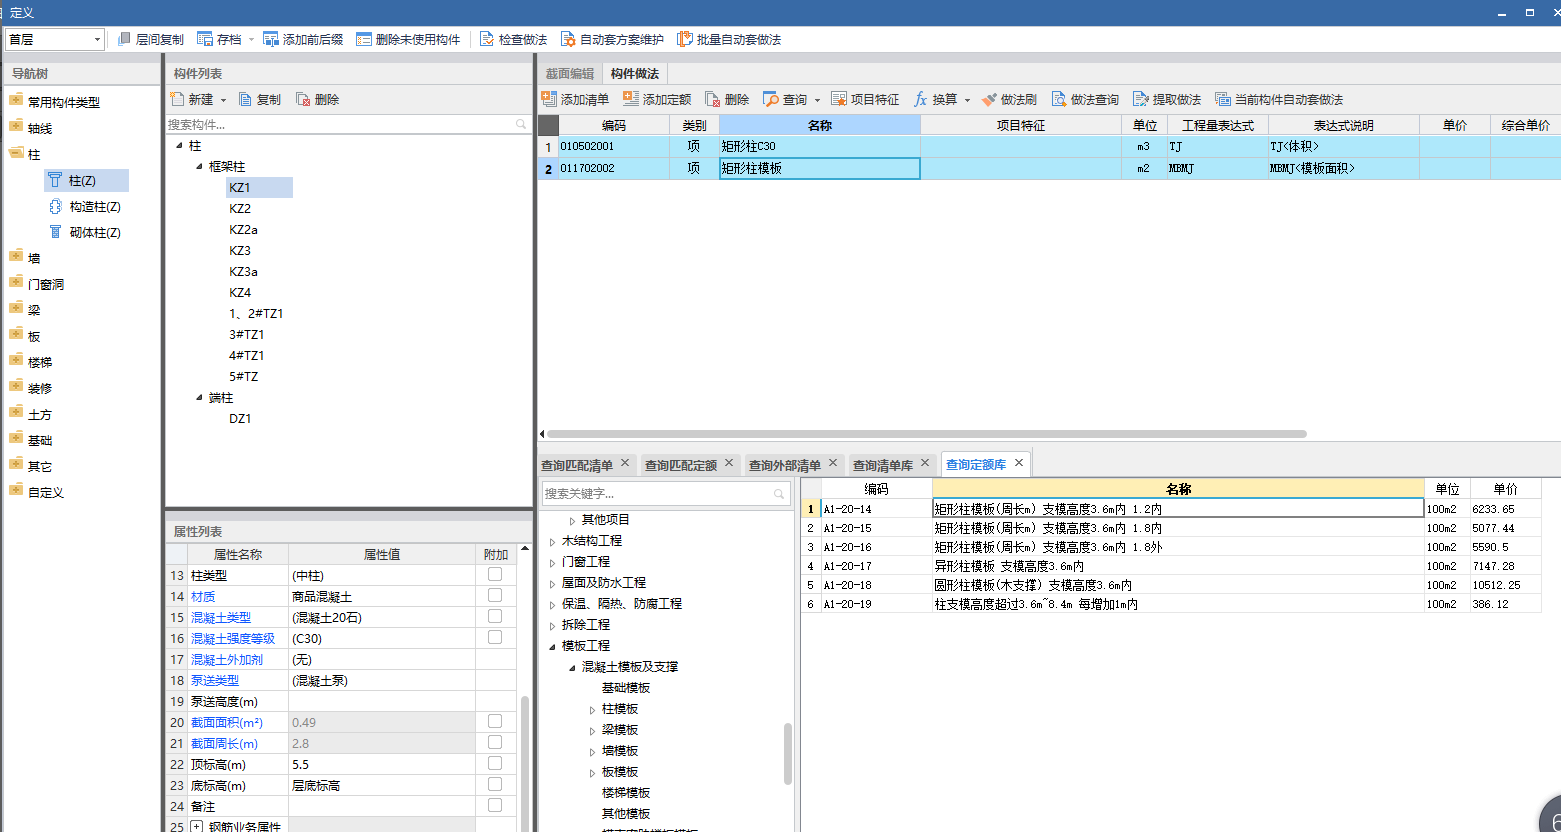The height and width of the screenshot is (832, 1561).
Task: Click 矩形柱C30 name cell
Action: click(820, 146)
